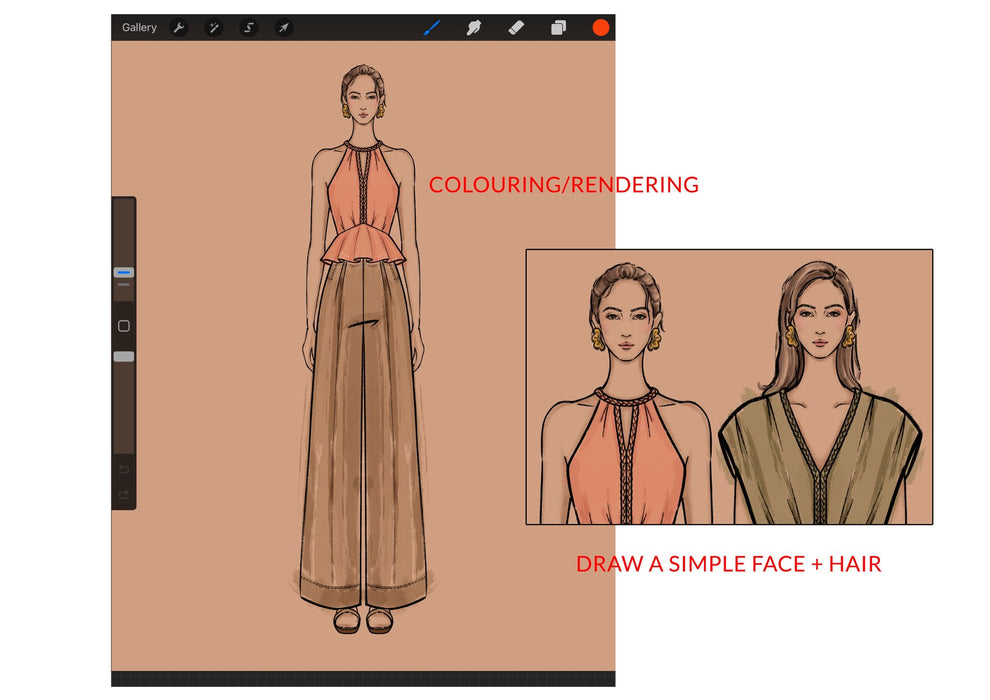The image size is (990, 700).
Task: Open the orange color picker
Action: [599, 27]
